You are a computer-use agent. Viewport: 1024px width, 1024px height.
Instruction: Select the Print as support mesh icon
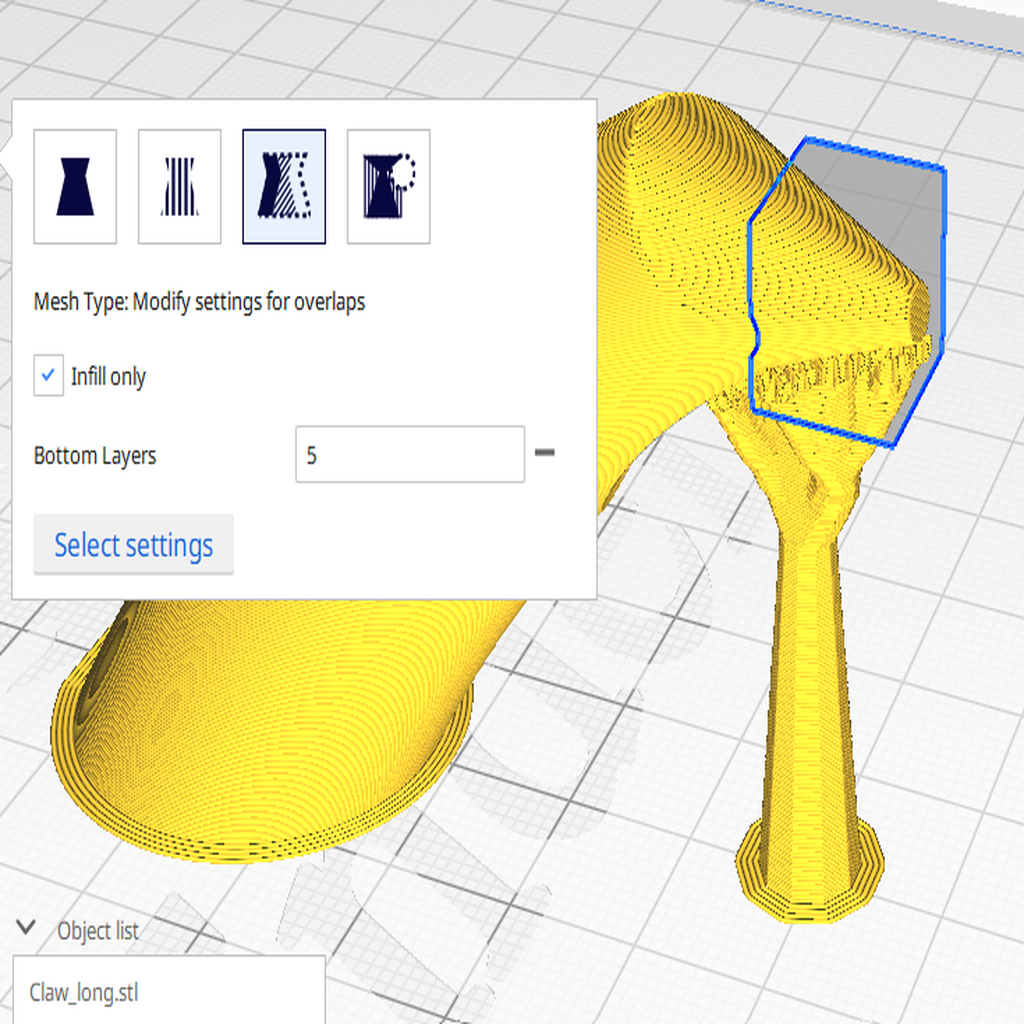pos(180,186)
